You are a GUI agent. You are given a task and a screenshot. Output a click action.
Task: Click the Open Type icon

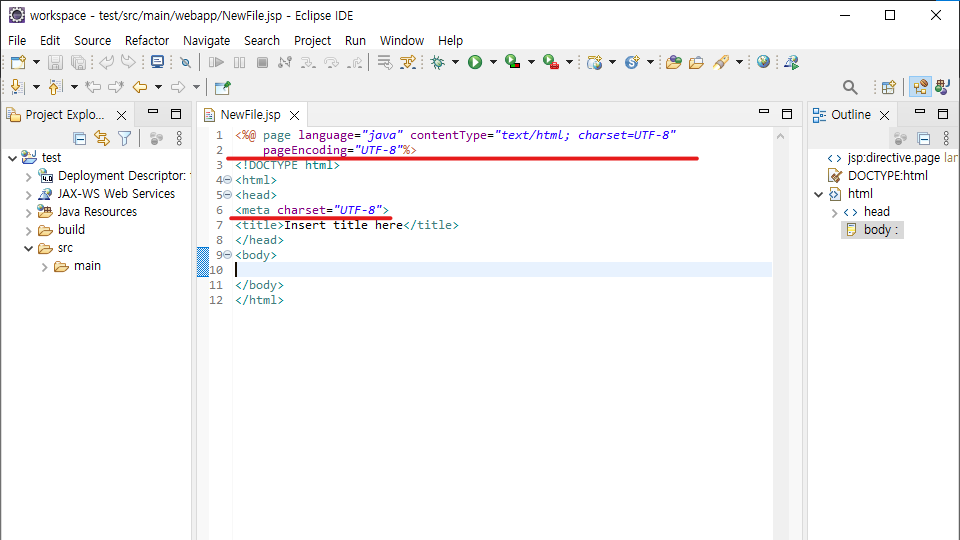pyautogui.click(x=673, y=62)
